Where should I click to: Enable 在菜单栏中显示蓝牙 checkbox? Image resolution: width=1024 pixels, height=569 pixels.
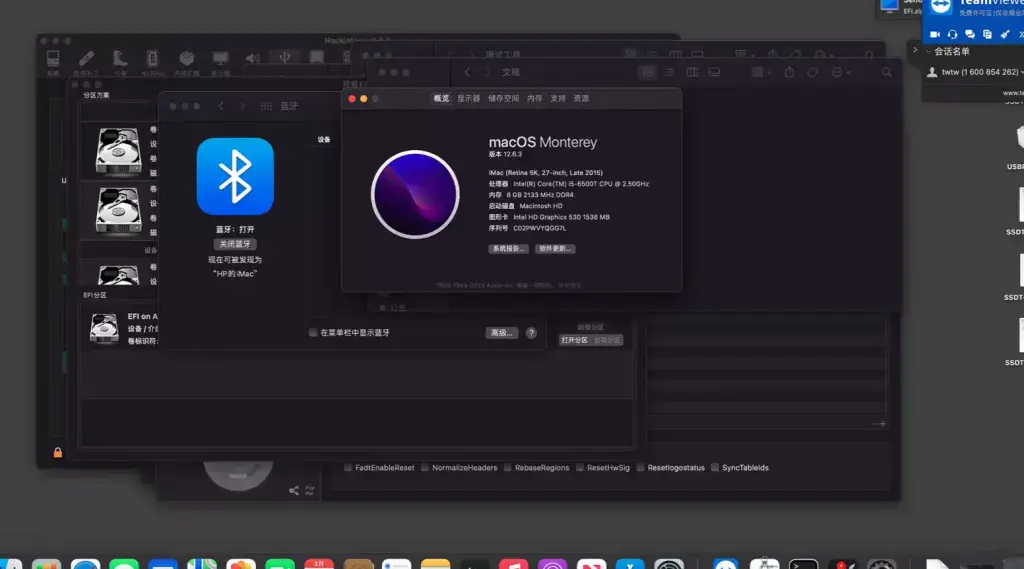[x=313, y=333]
